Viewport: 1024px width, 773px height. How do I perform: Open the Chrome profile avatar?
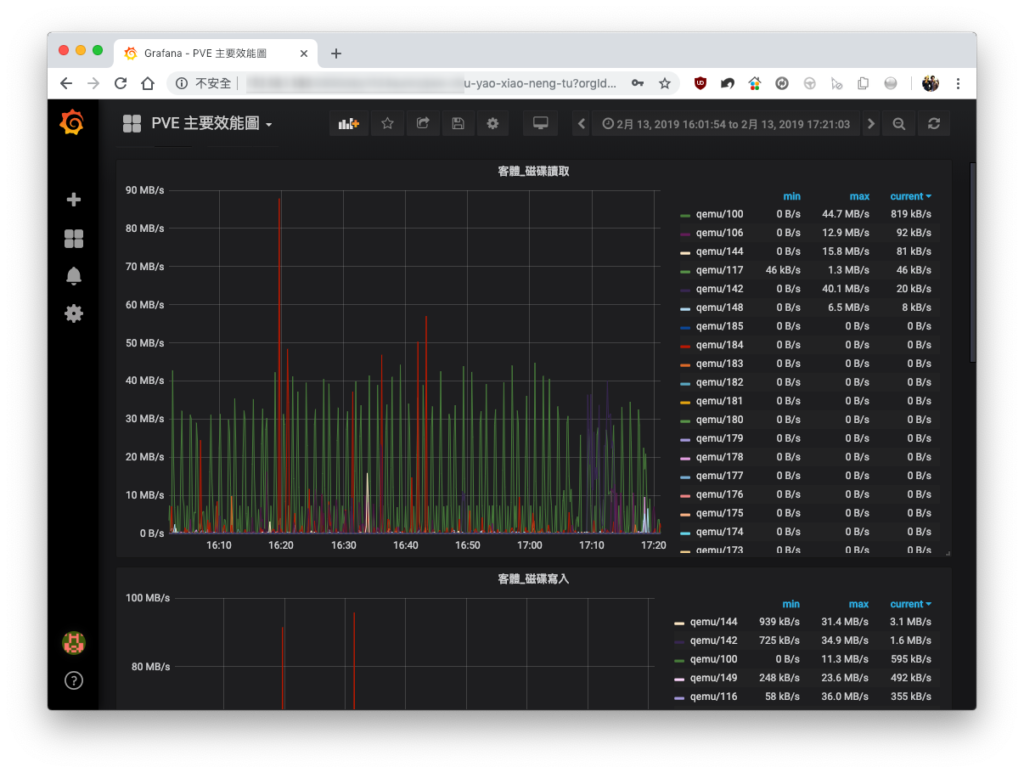tap(930, 84)
